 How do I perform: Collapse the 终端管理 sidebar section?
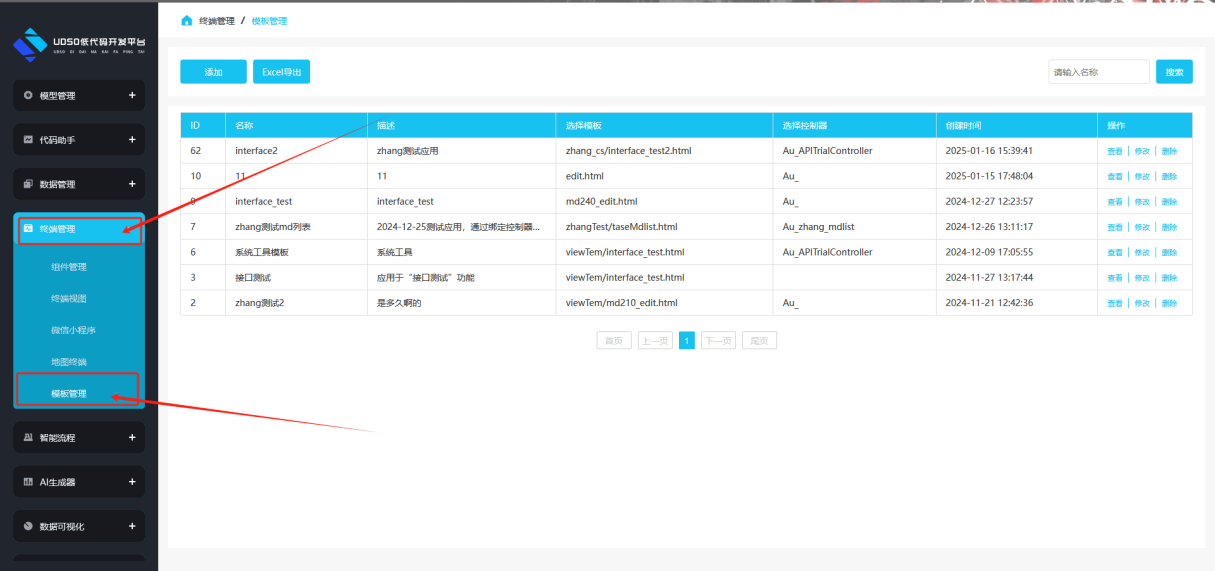point(79,229)
